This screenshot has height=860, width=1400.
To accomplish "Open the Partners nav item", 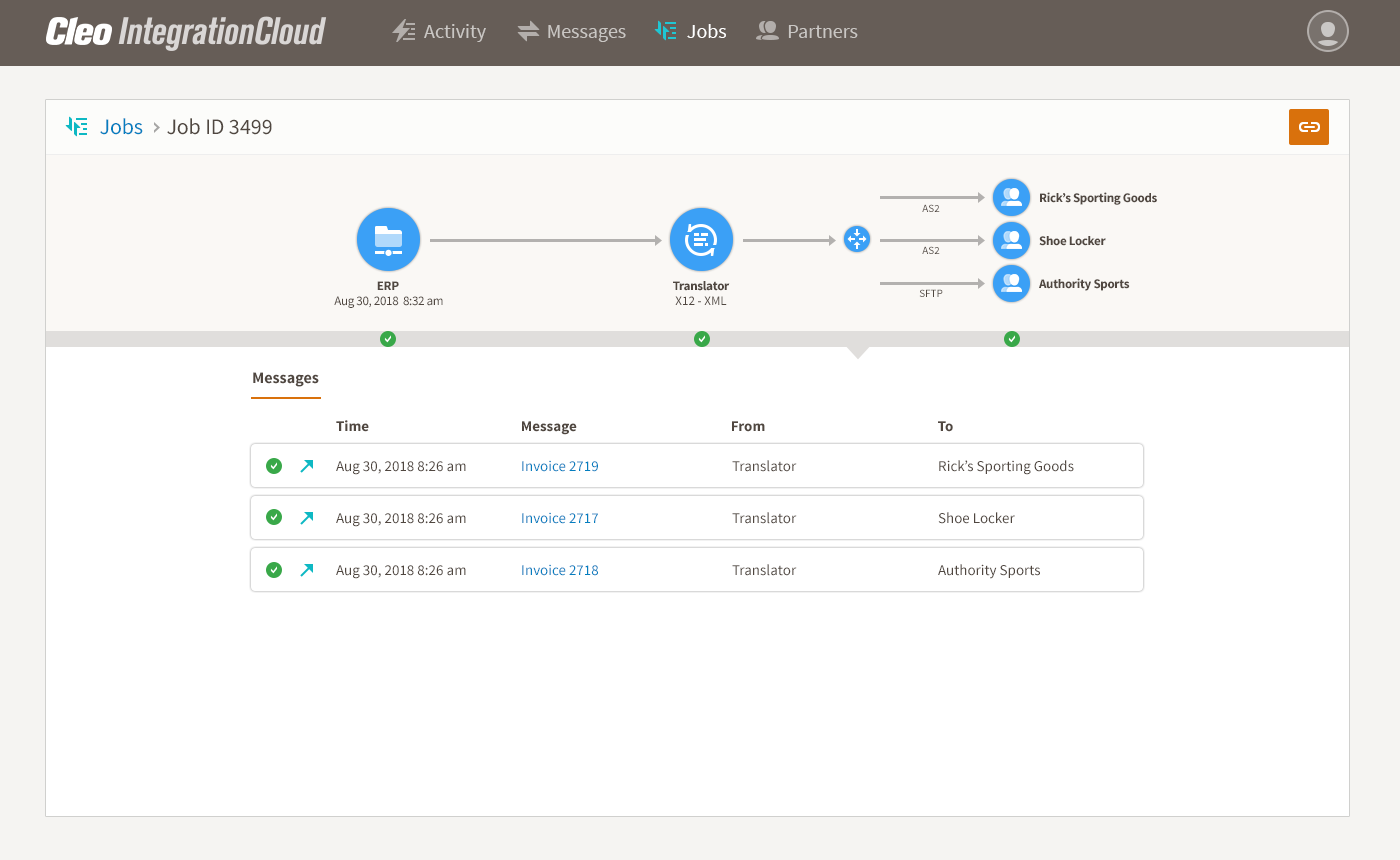I will (x=807, y=32).
